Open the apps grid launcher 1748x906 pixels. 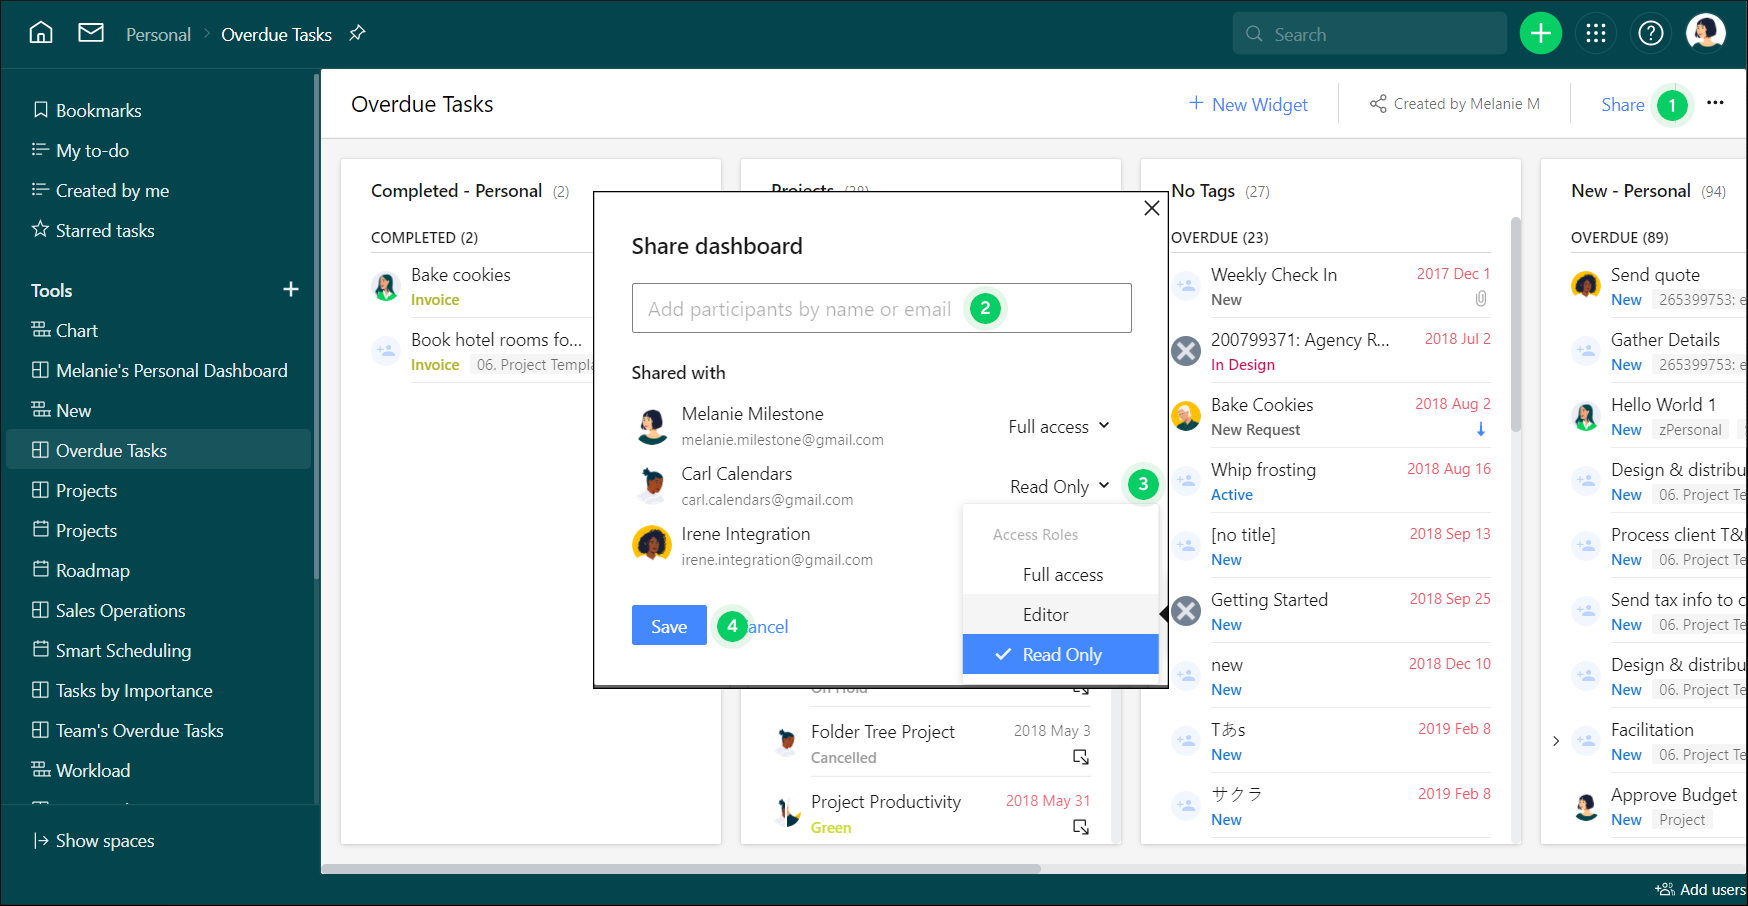1596,34
